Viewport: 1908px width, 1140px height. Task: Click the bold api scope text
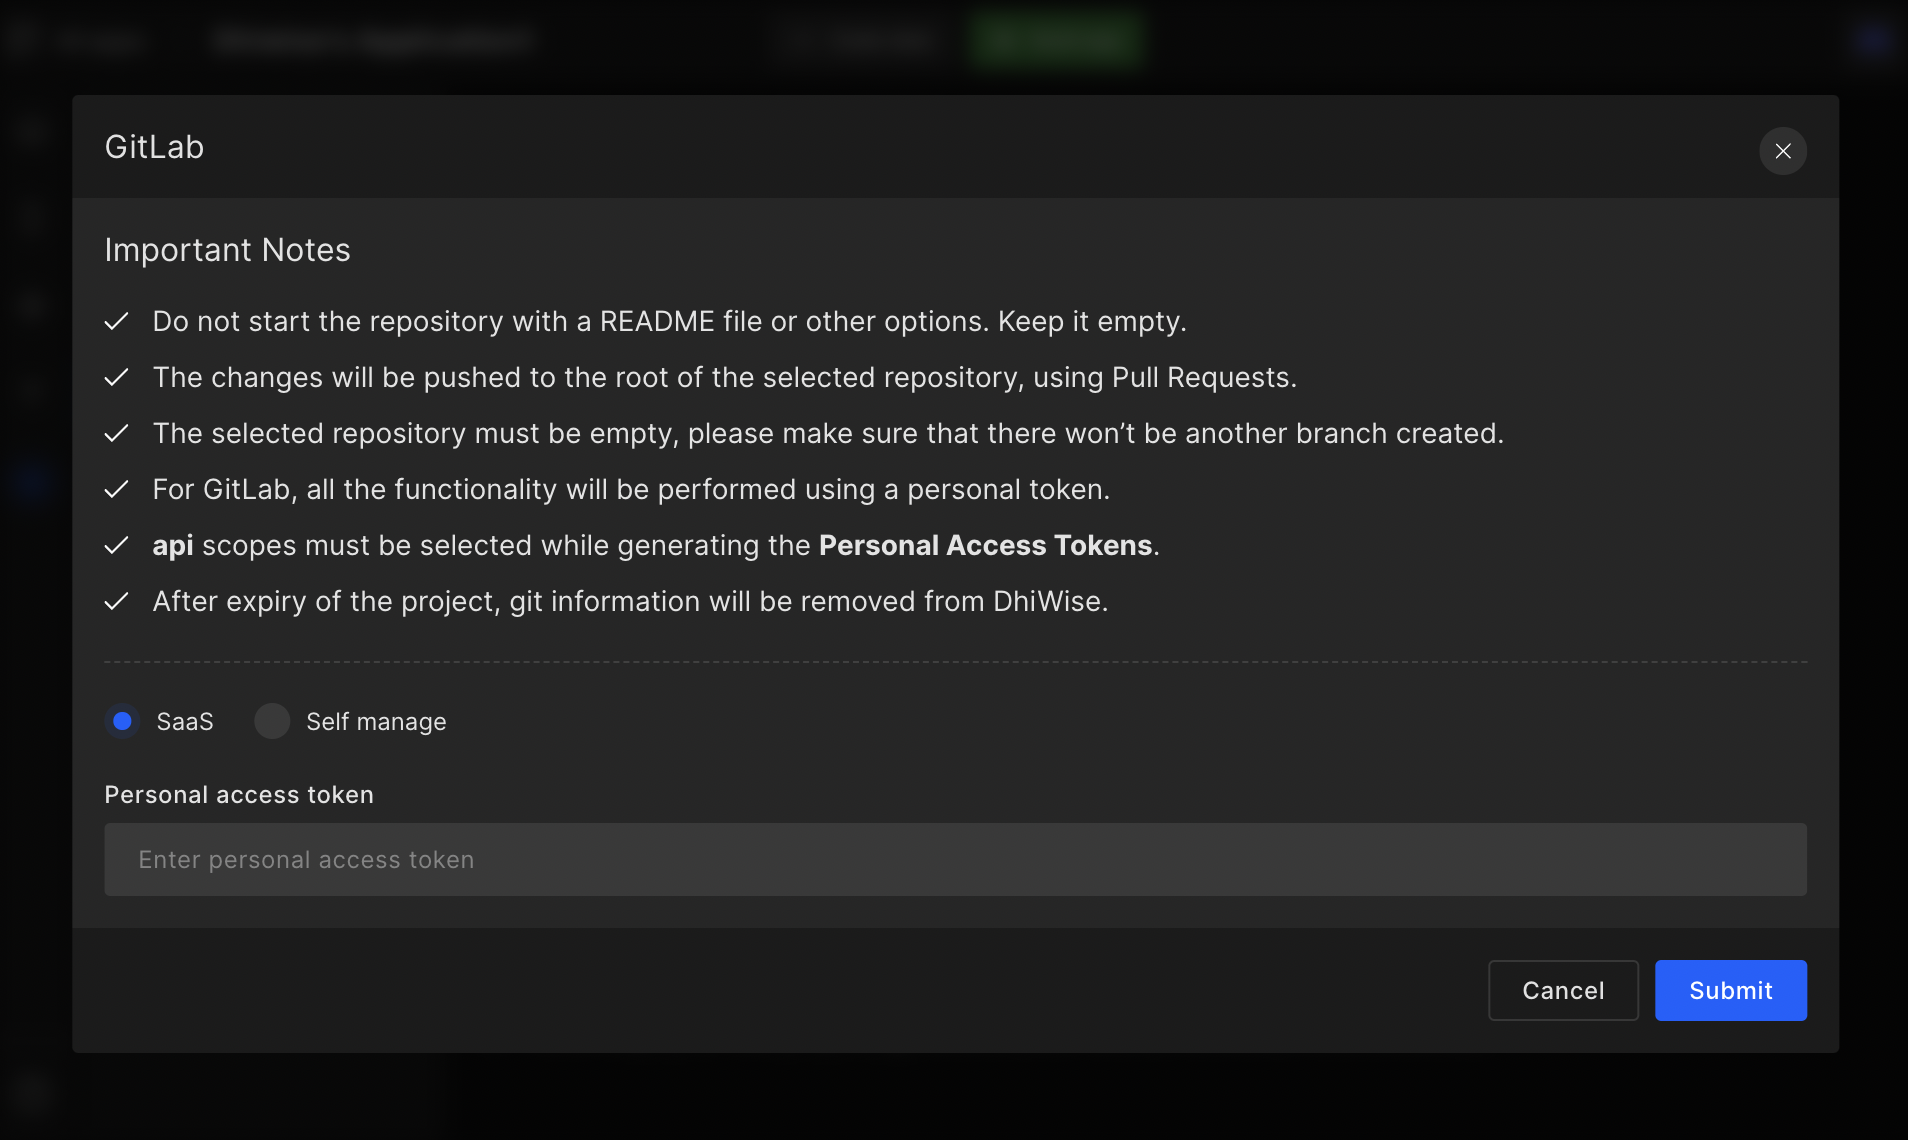pos(173,546)
